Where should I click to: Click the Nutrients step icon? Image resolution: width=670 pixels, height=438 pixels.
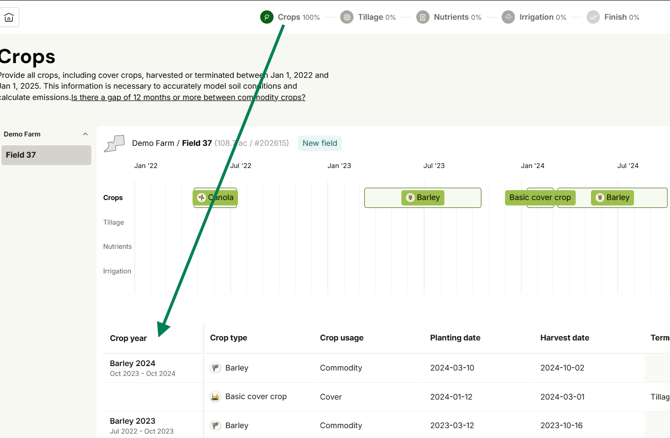(423, 17)
